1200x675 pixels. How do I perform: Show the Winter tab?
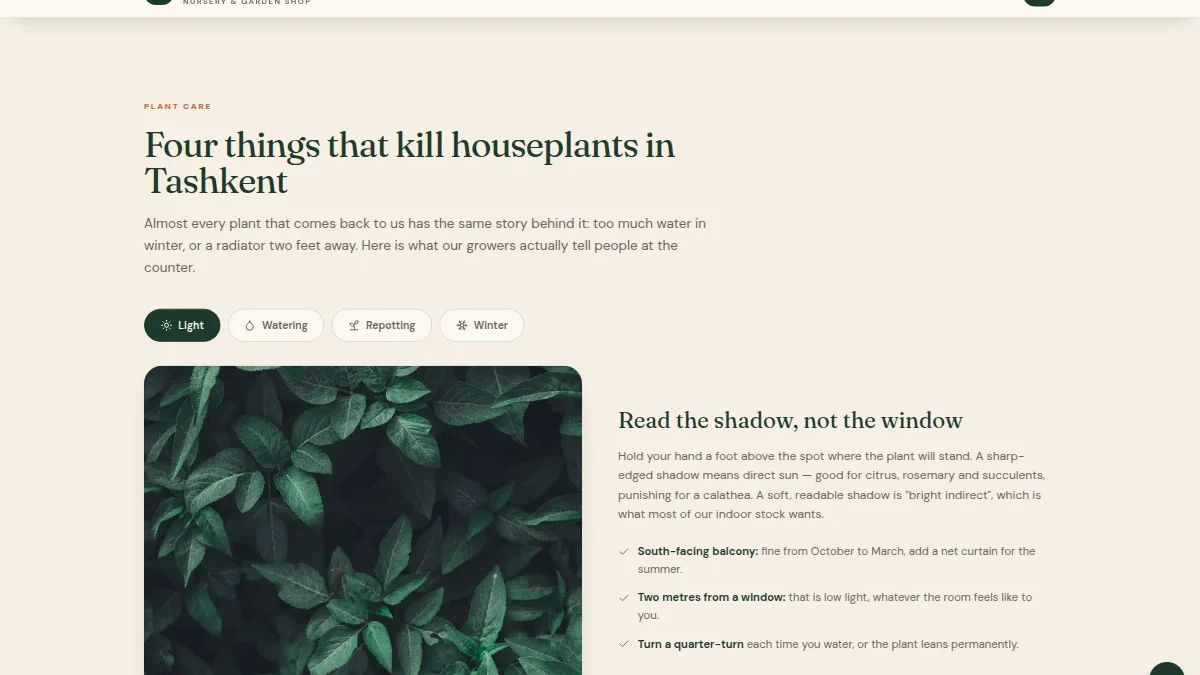pos(482,325)
